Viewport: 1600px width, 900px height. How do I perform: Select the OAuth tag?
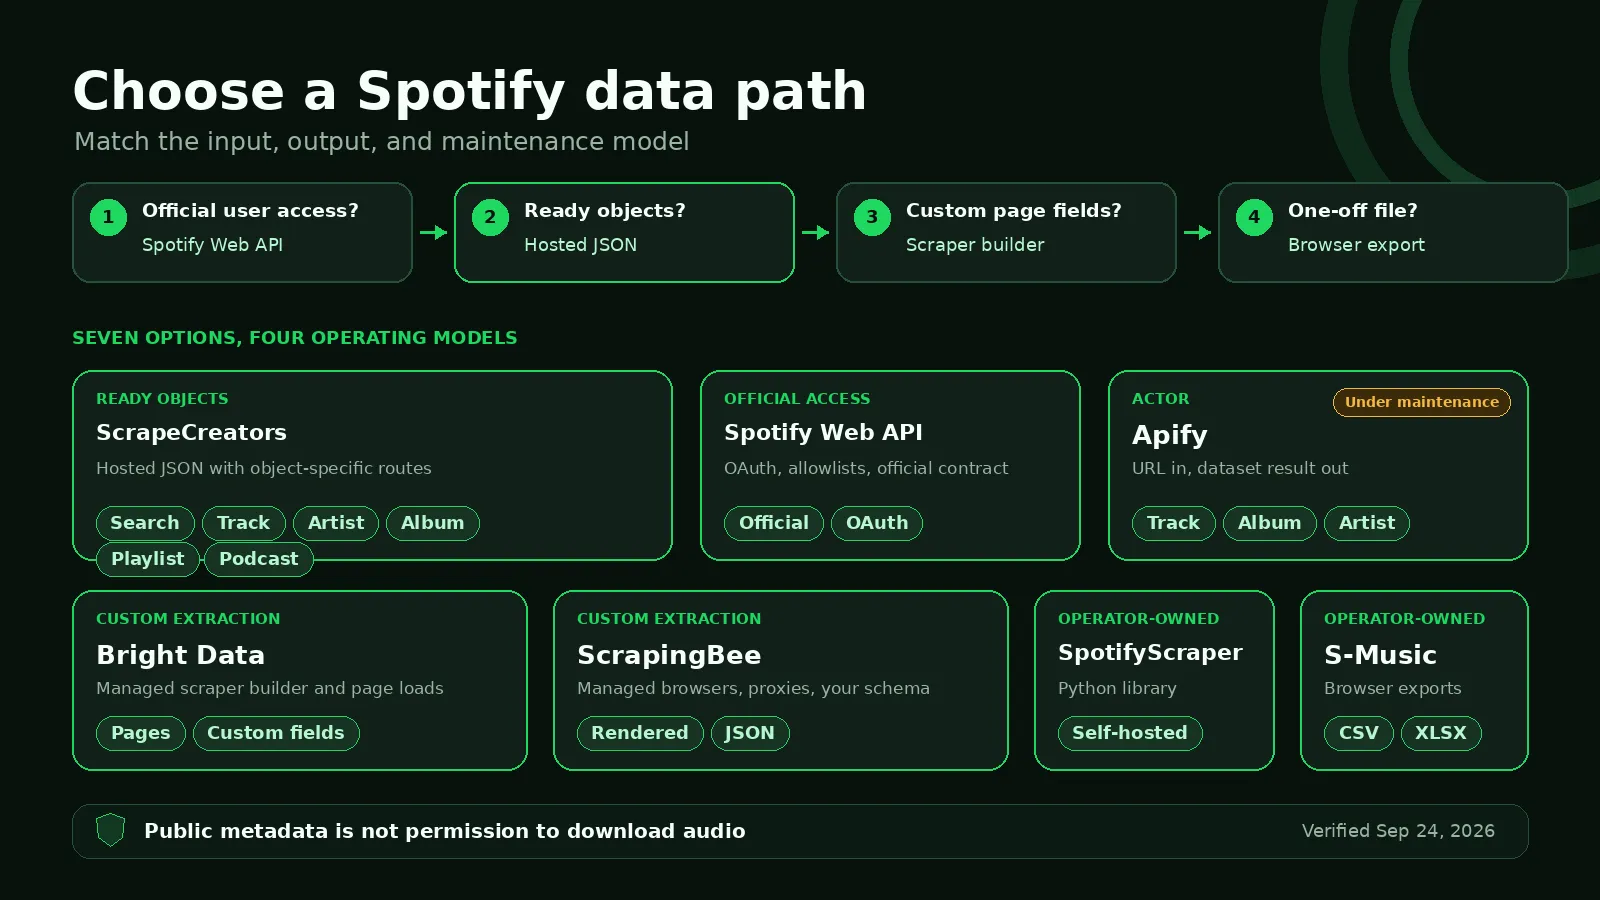click(x=877, y=523)
